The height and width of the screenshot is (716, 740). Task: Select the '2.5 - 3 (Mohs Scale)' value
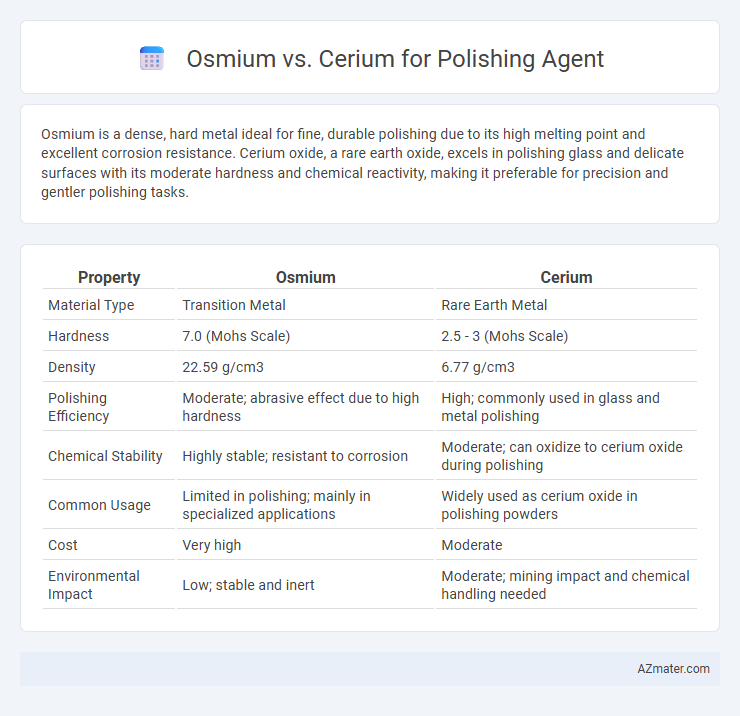click(x=505, y=336)
